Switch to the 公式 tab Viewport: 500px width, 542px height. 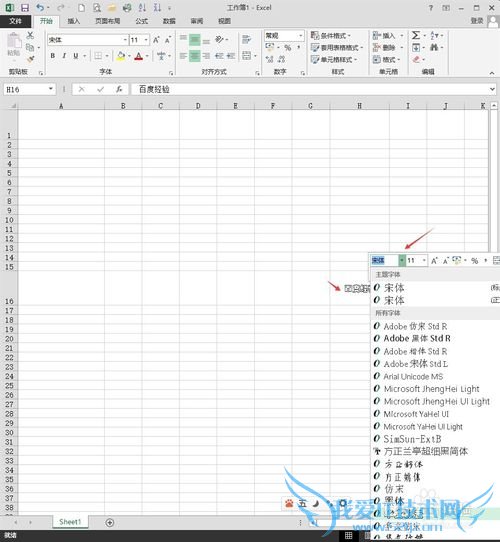[x=141, y=21]
